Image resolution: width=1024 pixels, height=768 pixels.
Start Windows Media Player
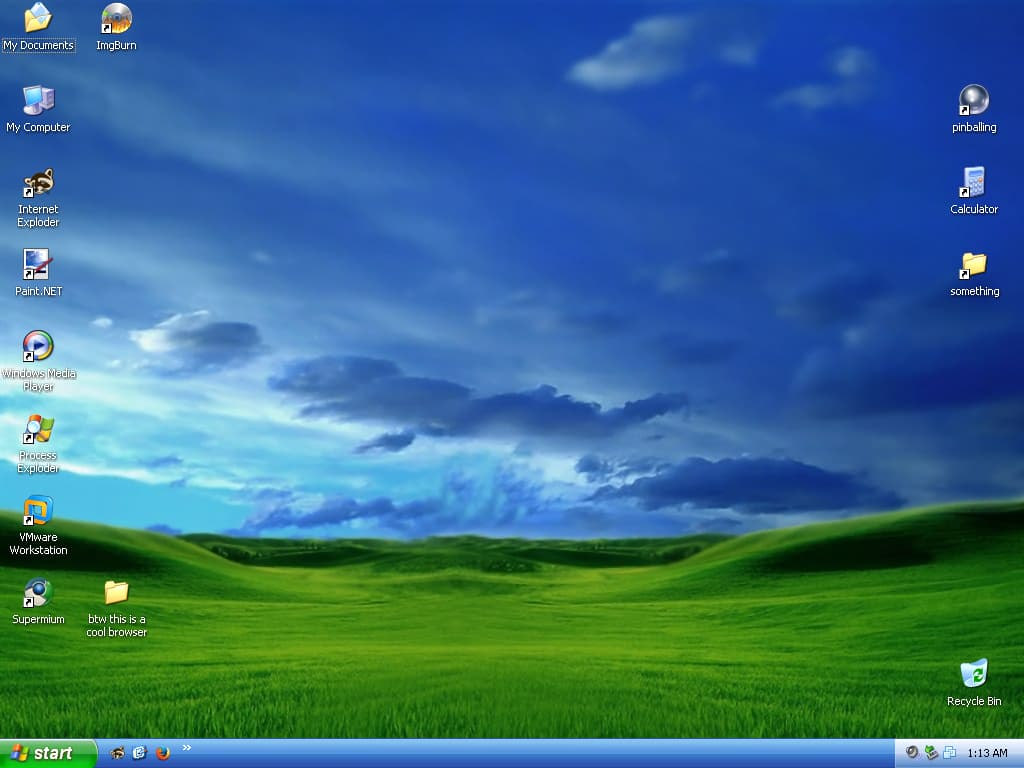click(x=38, y=347)
